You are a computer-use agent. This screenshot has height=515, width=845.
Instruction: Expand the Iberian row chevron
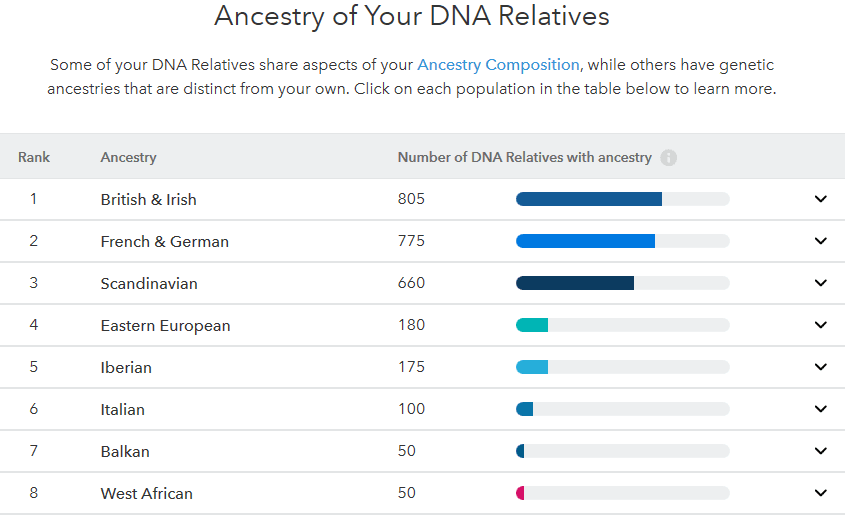(820, 367)
